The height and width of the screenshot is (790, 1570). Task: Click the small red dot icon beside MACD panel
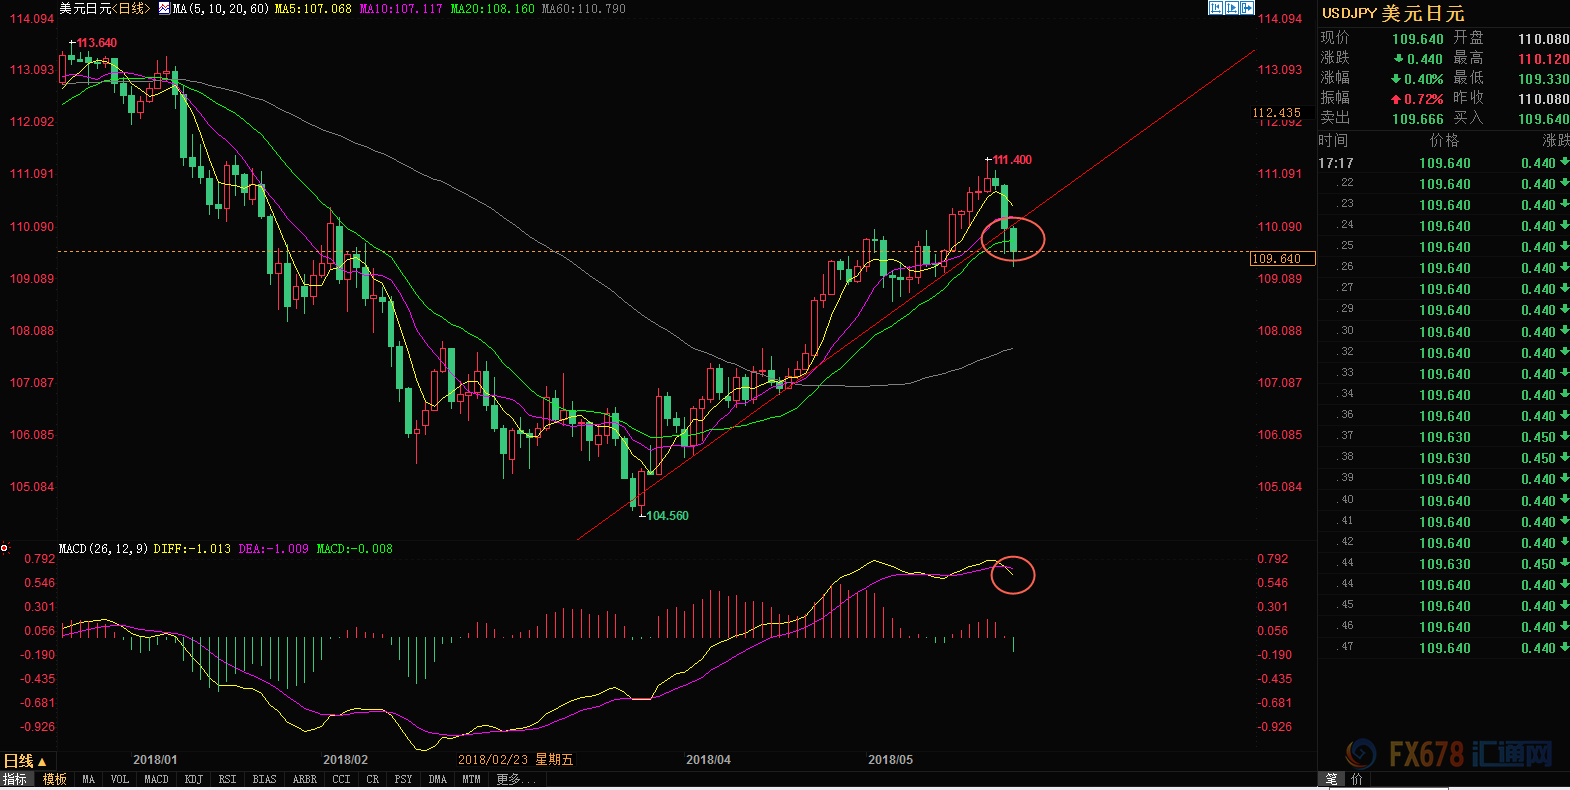click(5, 548)
